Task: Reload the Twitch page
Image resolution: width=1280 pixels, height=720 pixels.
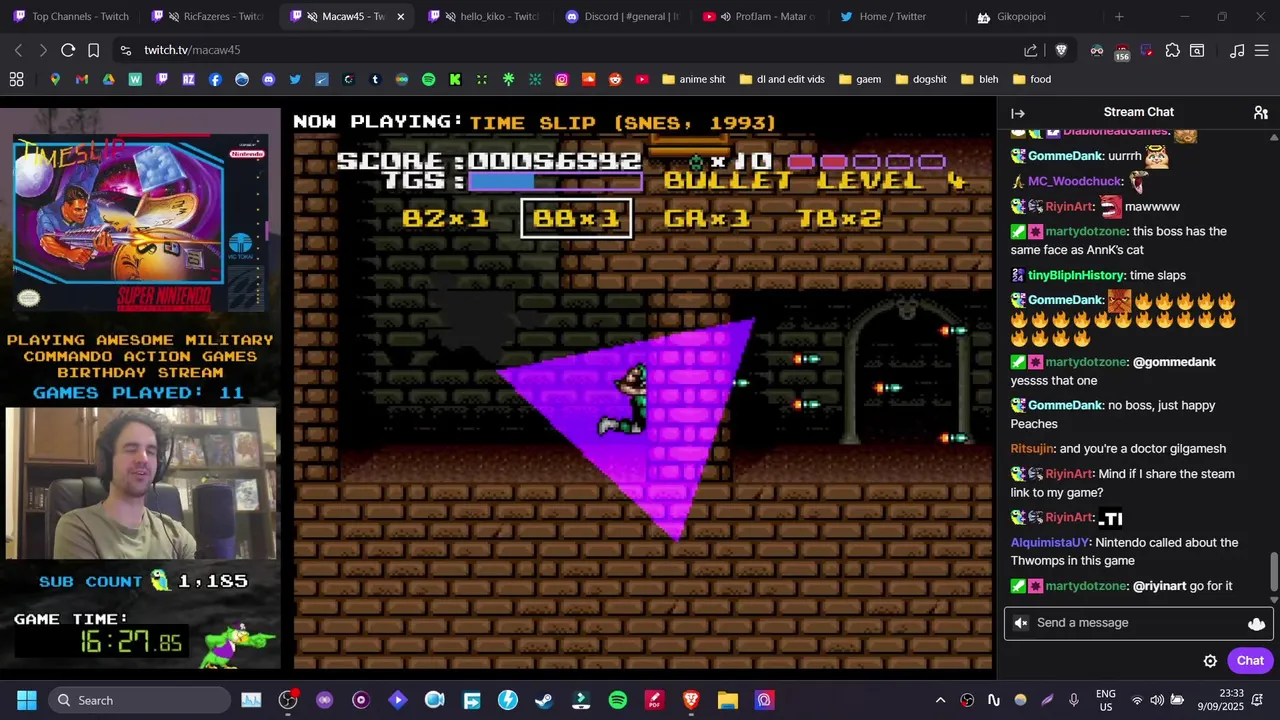Action: (x=68, y=50)
